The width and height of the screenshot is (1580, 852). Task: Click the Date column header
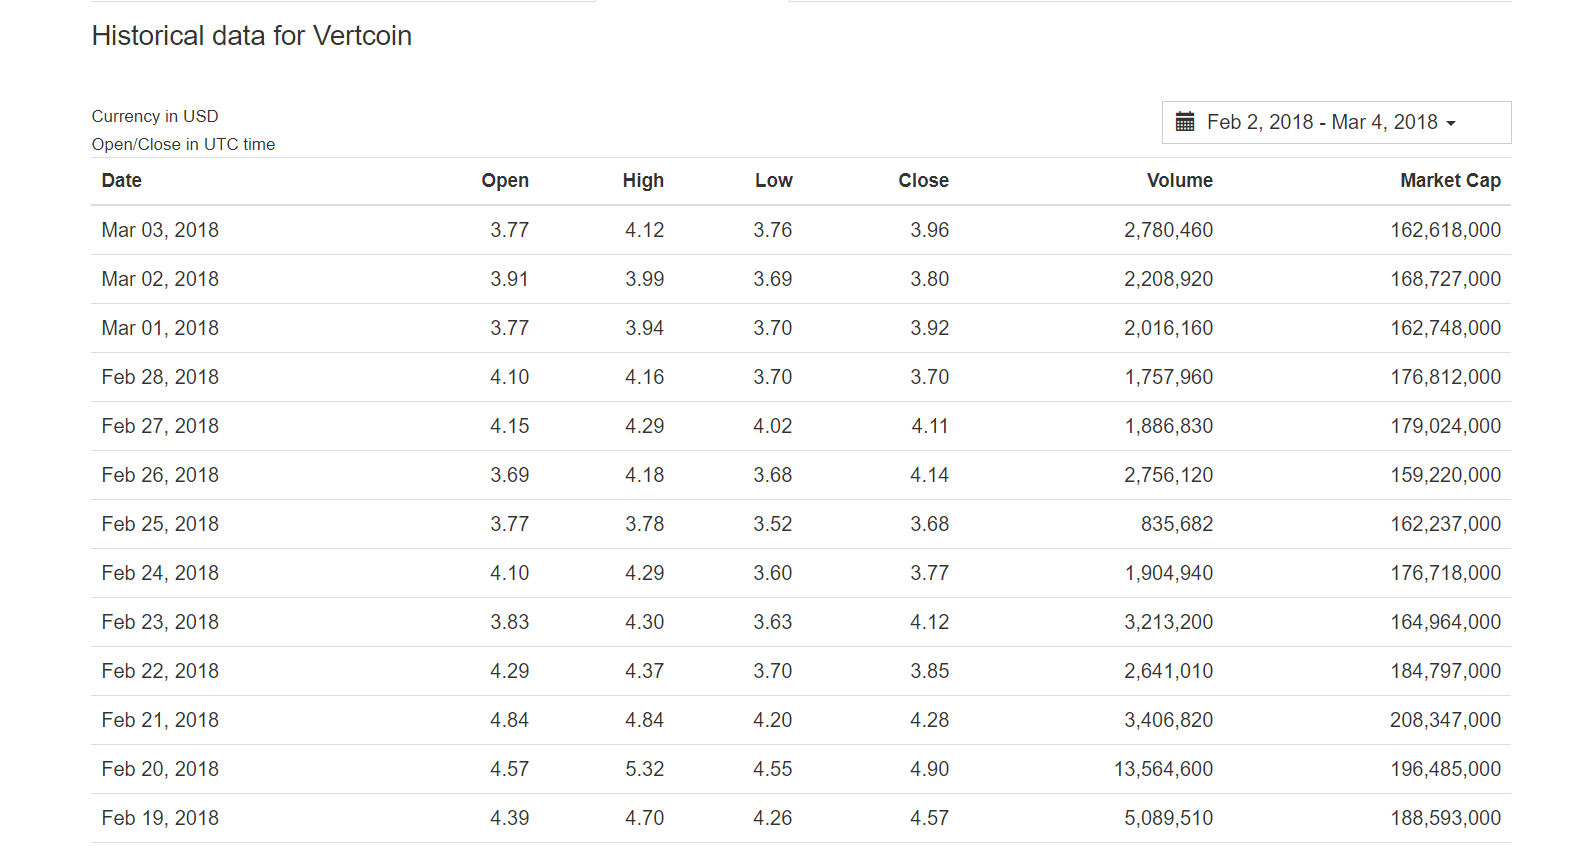click(x=122, y=180)
